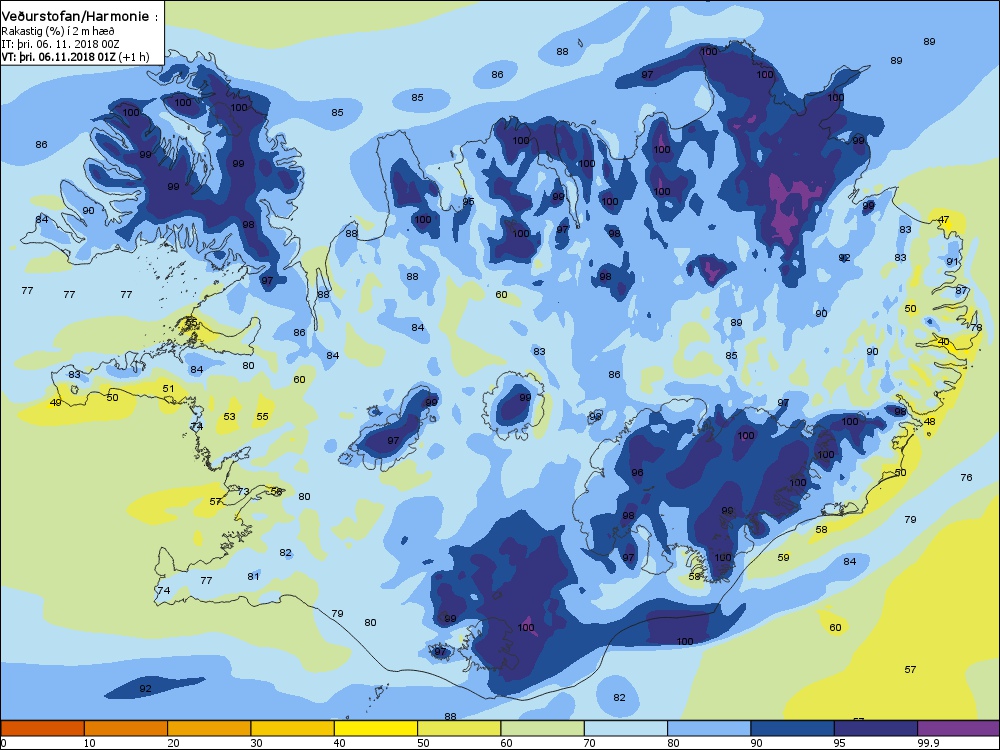
Task: Click the 30–40 amber legend swatch
Action: (x=293, y=728)
